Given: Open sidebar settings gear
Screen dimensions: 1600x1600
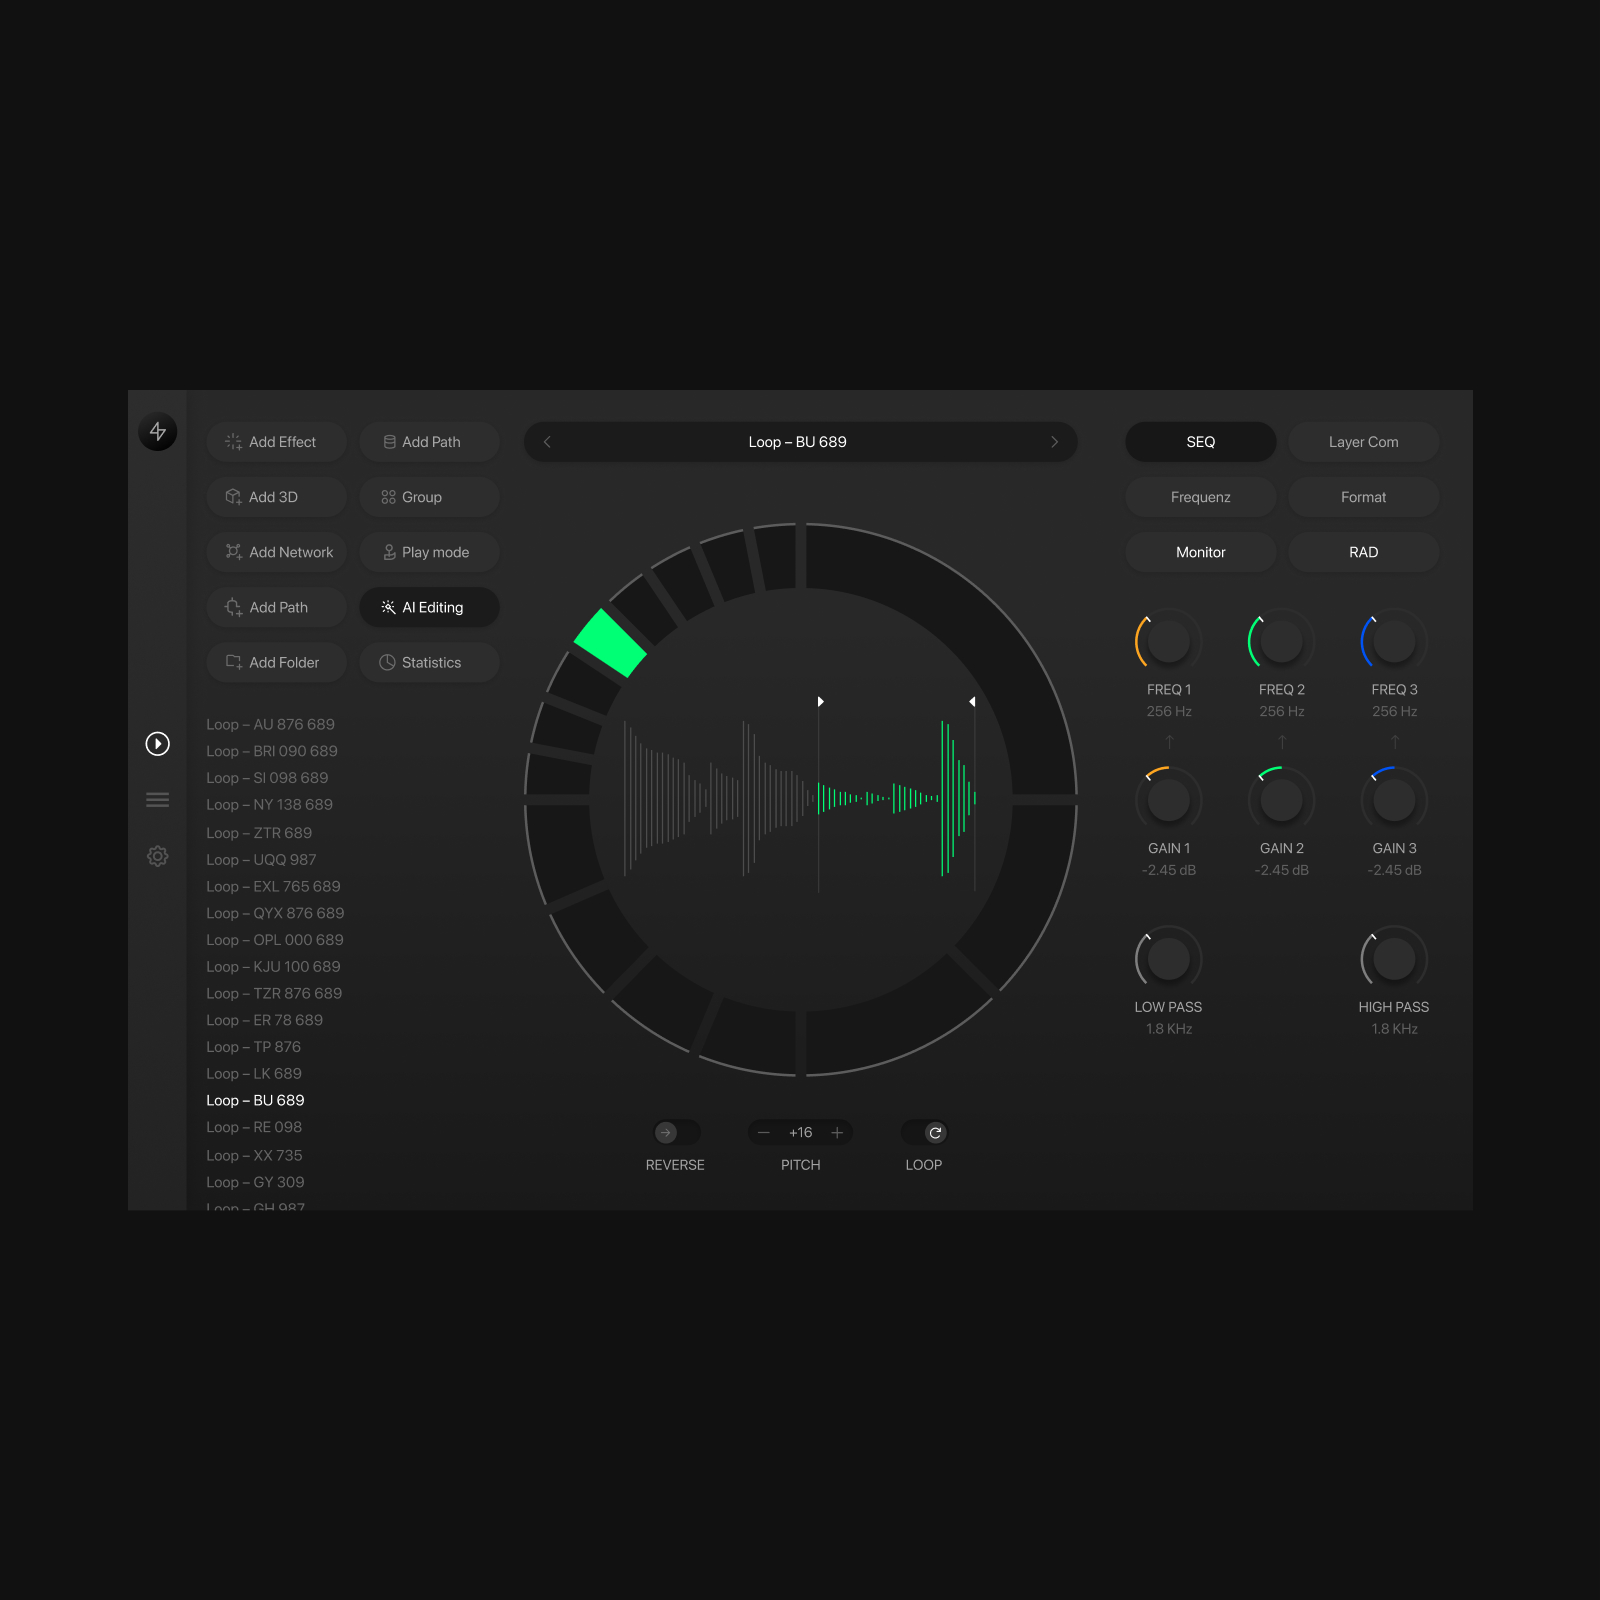Looking at the screenshot, I should (x=157, y=856).
